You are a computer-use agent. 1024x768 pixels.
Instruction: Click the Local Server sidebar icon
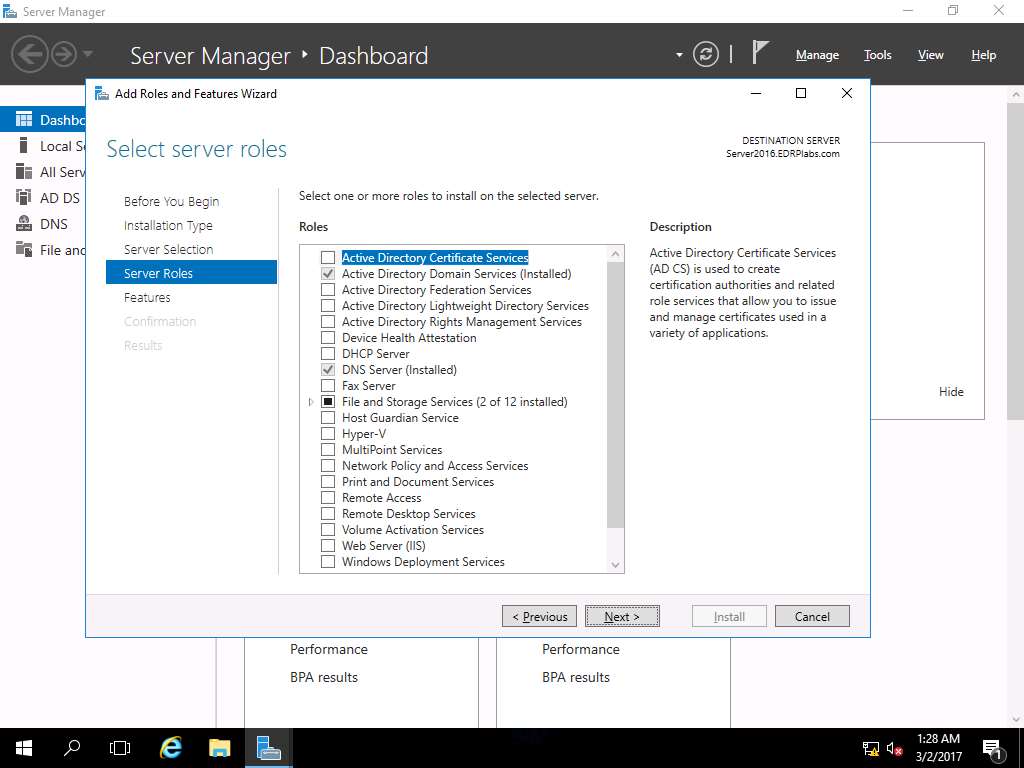24,146
